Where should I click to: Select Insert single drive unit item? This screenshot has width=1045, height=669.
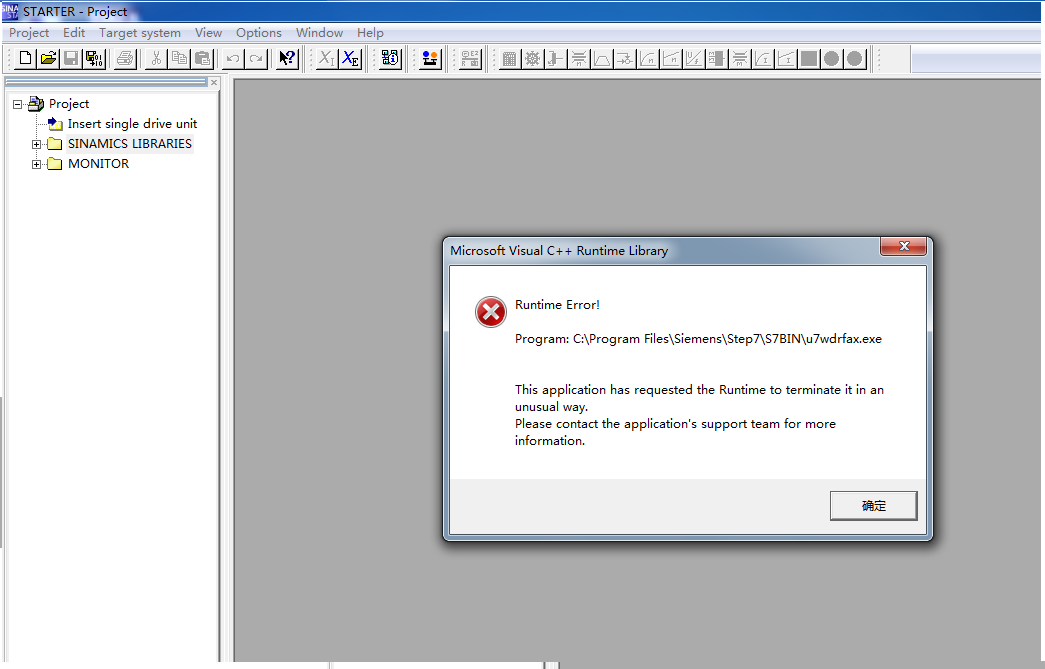point(132,124)
